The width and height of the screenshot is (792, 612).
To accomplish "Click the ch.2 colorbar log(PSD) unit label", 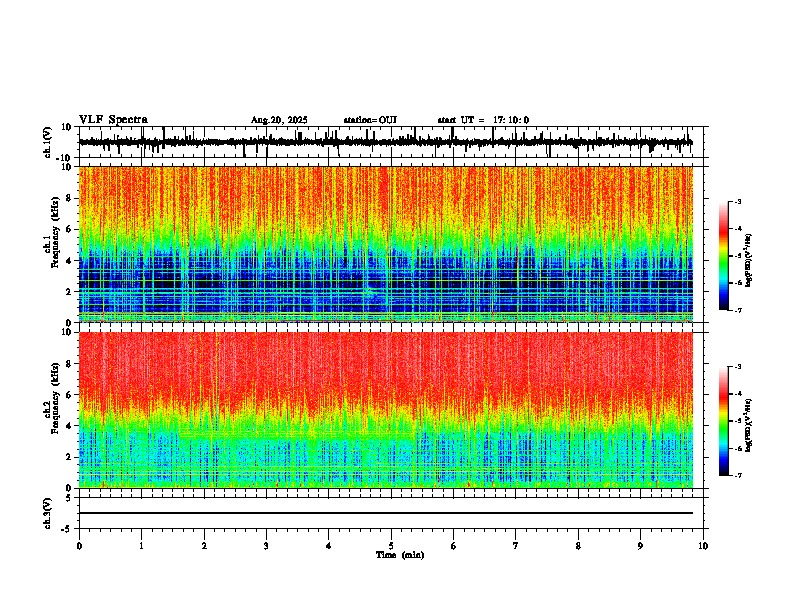I will coord(748,425).
